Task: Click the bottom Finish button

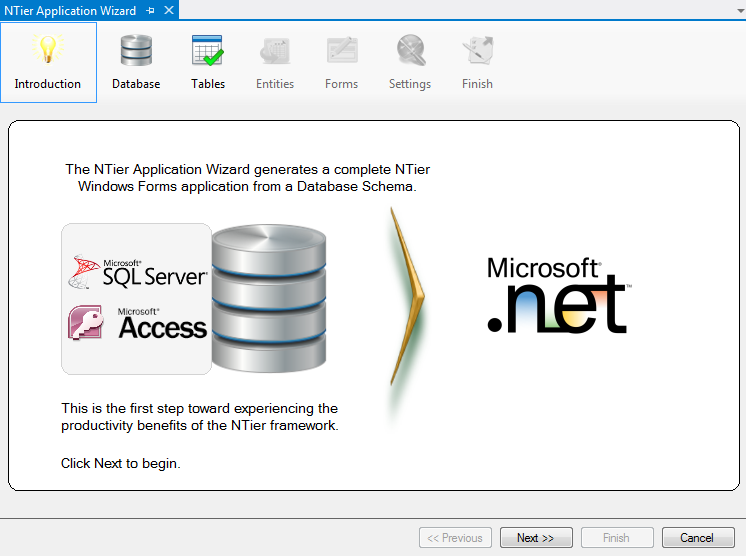Action: [617, 537]
